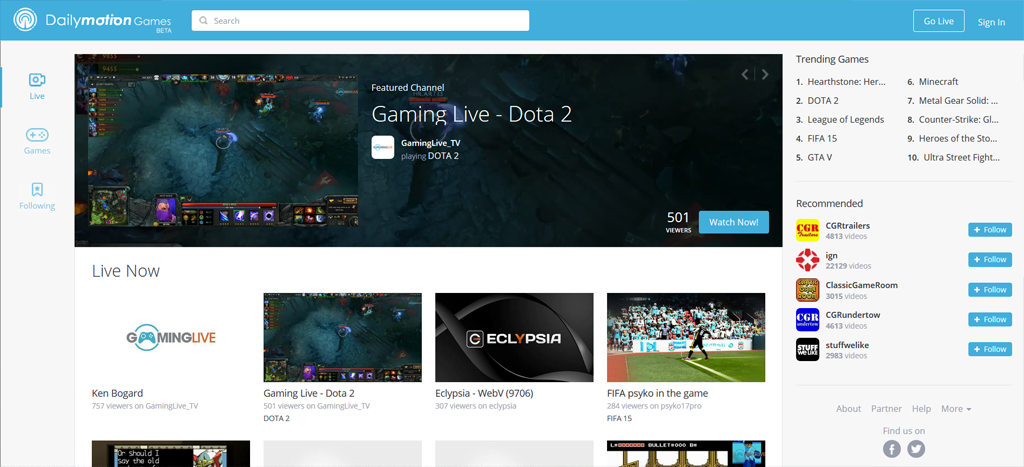The width and height of the screenshot is (1024, 467).
Task: Go to previous featured channel arrow
Action: click(745, 74)
